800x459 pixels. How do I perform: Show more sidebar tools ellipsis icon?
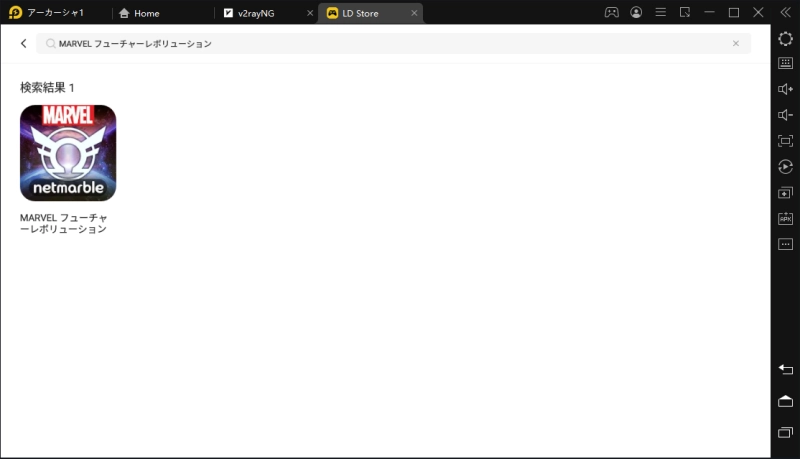point(785,244)
